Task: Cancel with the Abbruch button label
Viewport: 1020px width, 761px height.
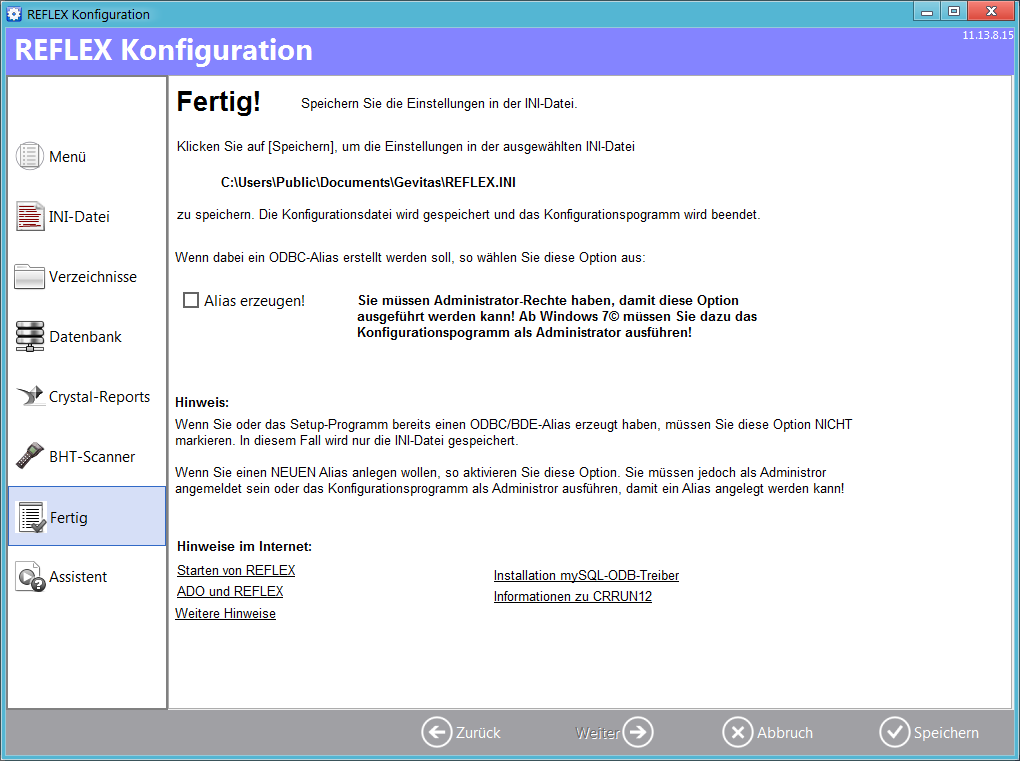Action: pyautogui.click(x=785, y=733)
